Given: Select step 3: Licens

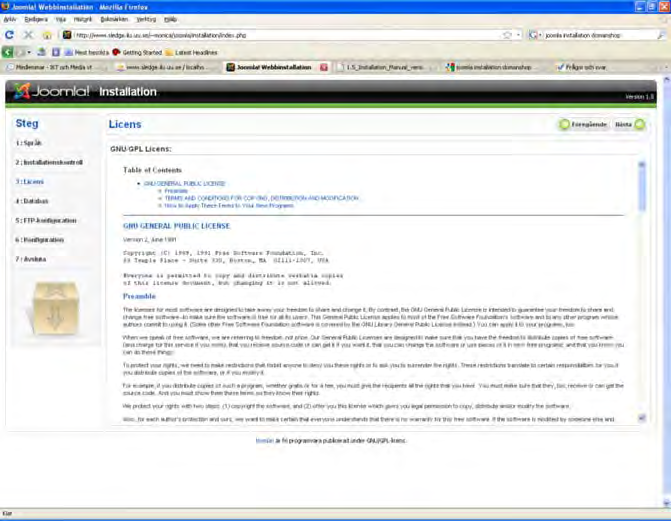Looking at the screenshot, I should 30,182.
